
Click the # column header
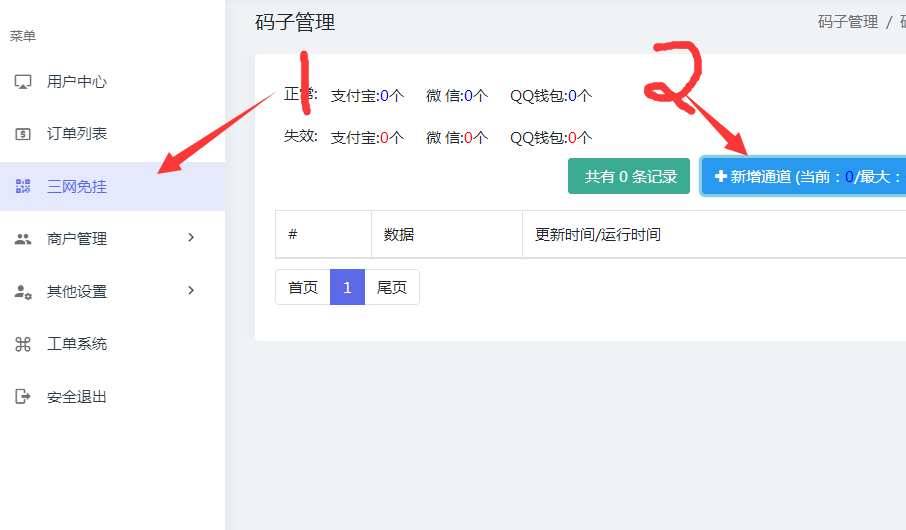coord(324,234)
